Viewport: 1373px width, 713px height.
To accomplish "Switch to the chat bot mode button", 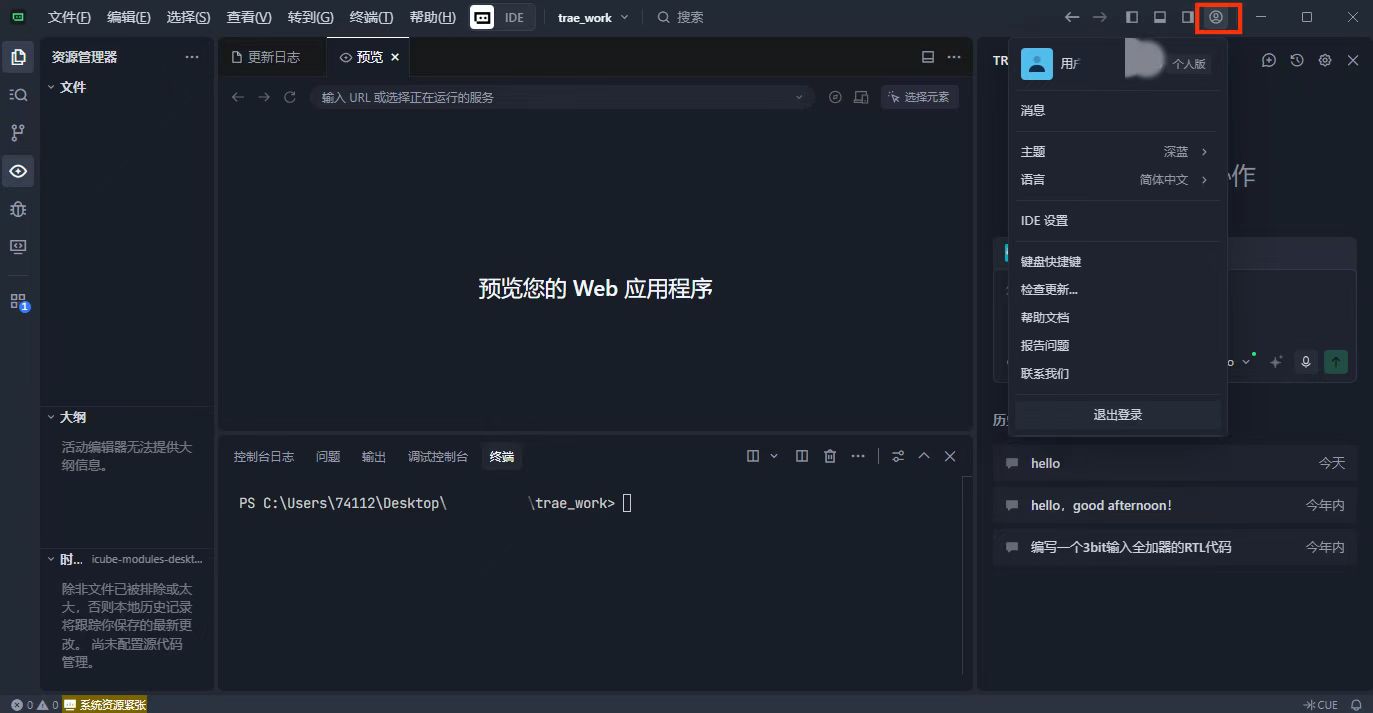I will [482, 17].
